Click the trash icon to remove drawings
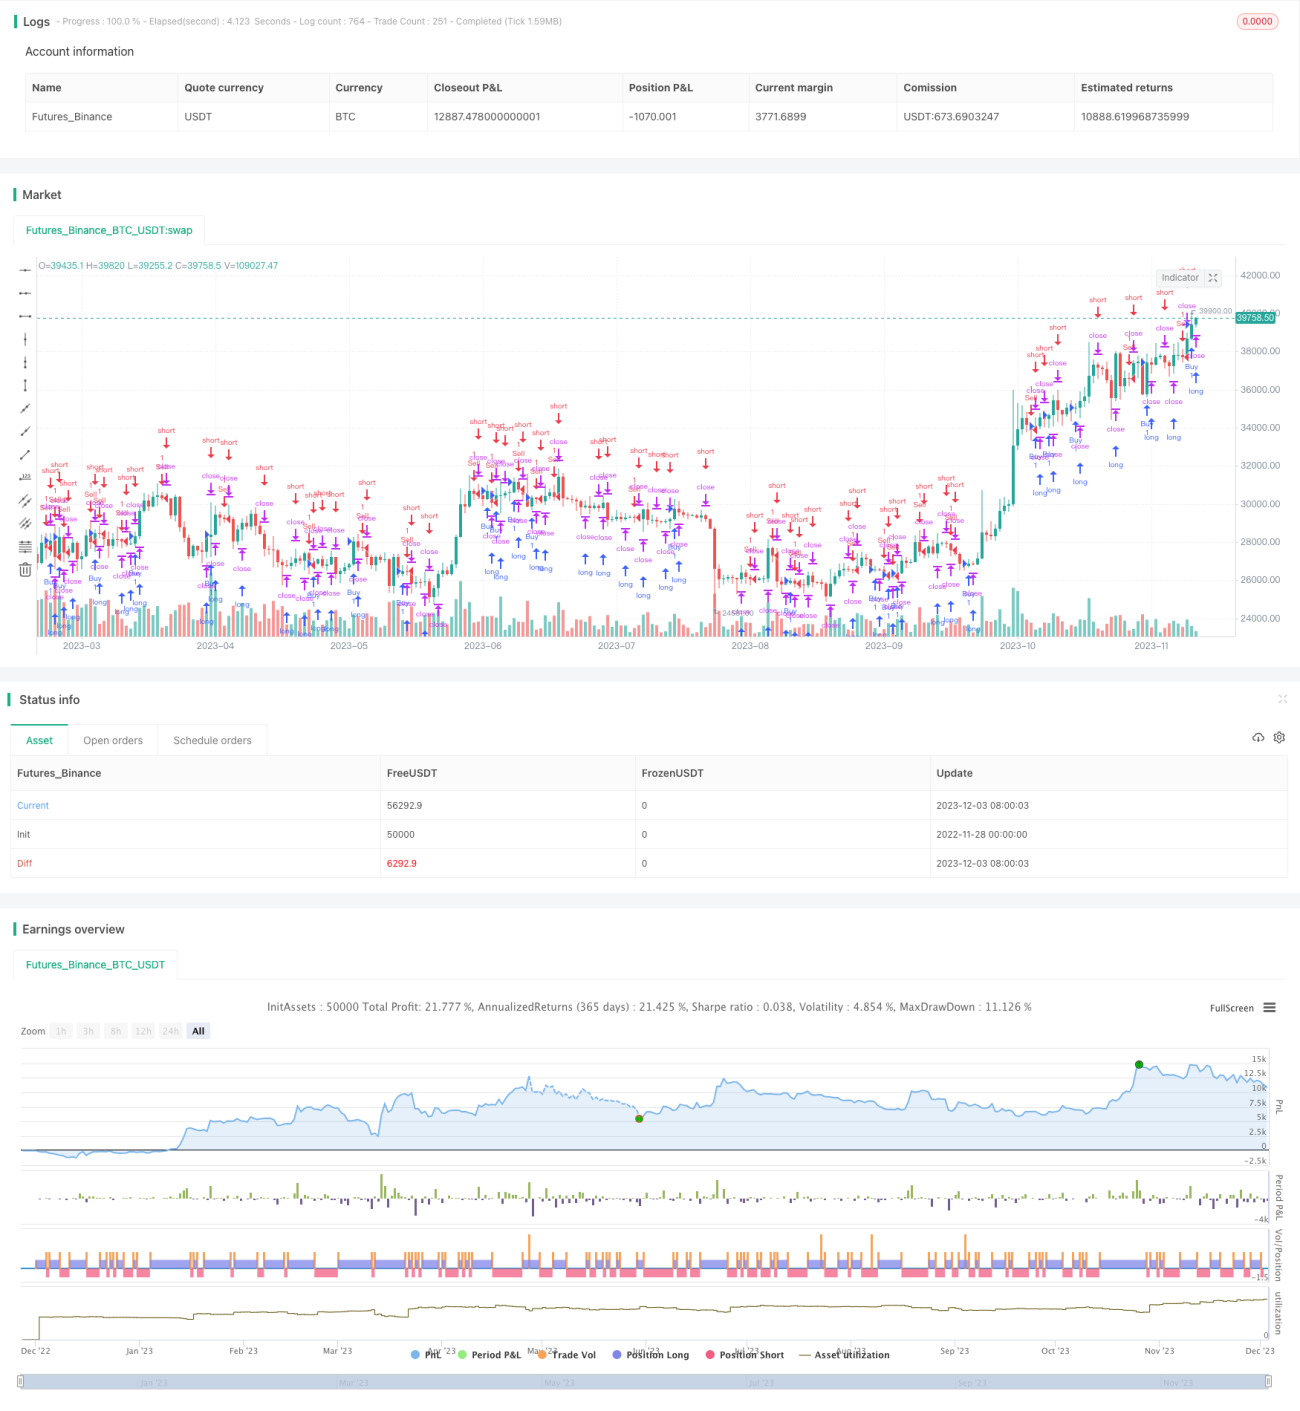Viewport: 1300px width, 1411px height. (25, 569)
